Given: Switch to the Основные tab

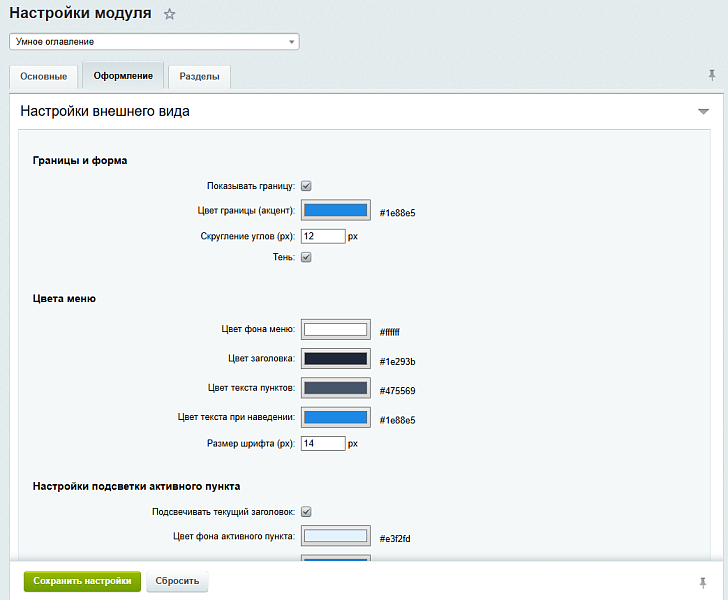Looking at the screenshot, I should [x=43, y=76].
